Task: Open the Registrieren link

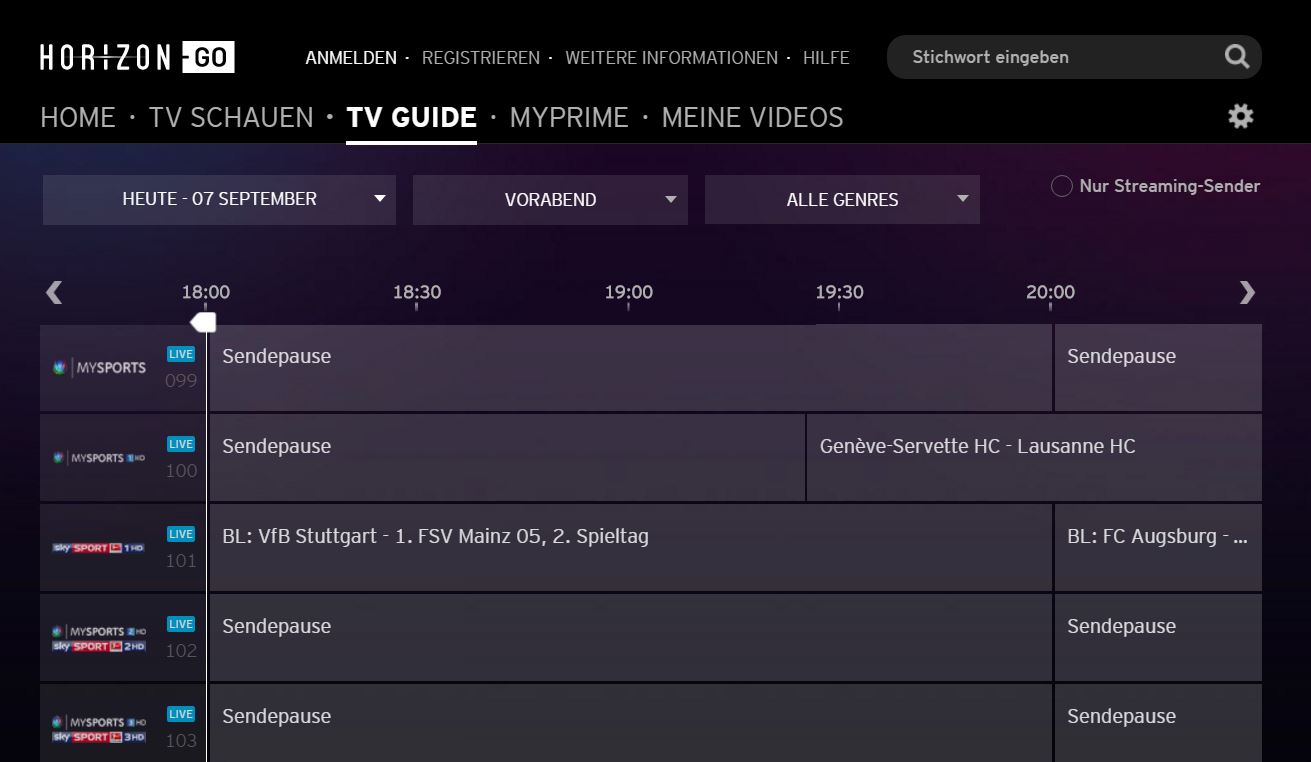Action: pos(480,58)
